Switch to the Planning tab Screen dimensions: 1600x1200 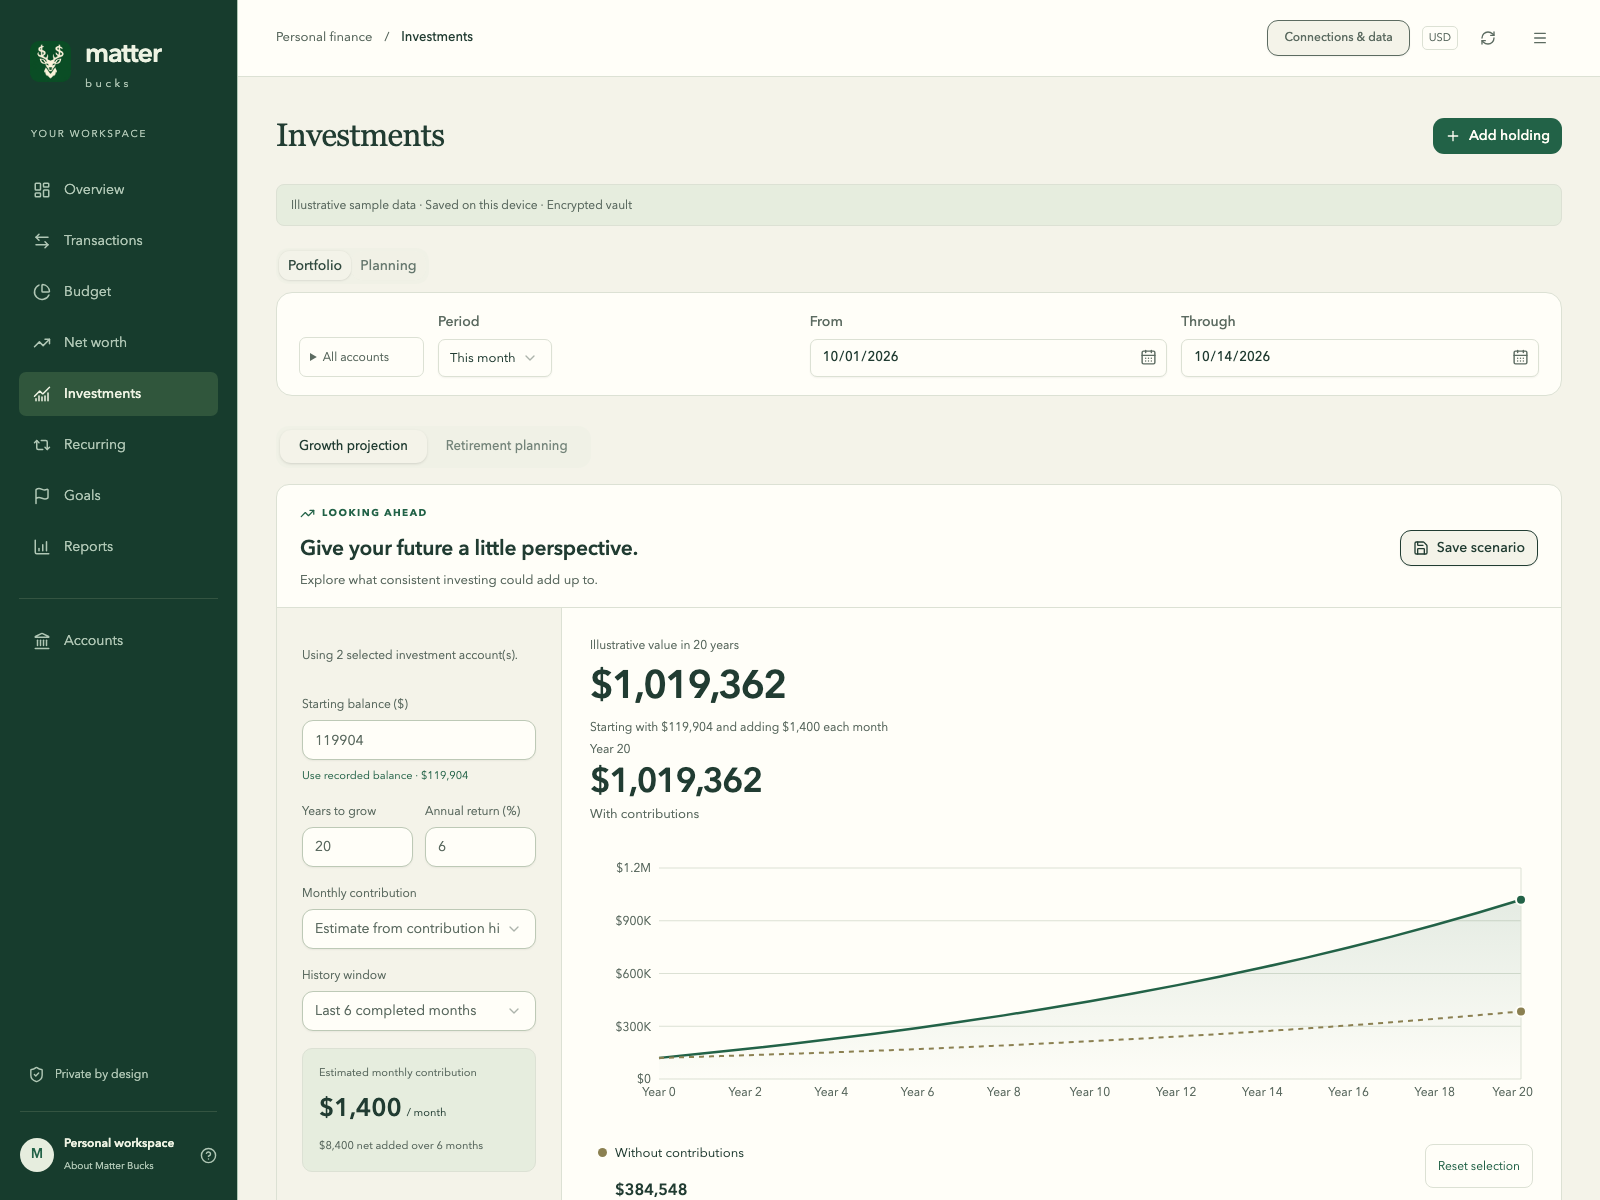tap(388, 265)
